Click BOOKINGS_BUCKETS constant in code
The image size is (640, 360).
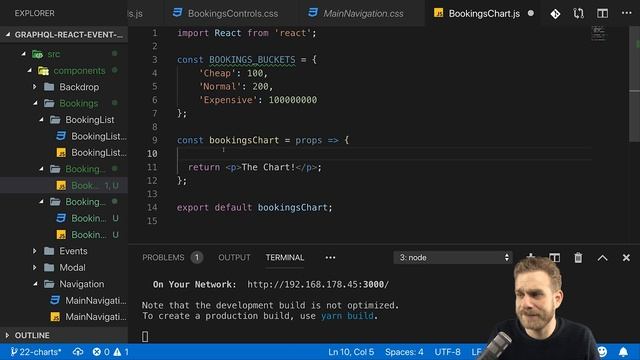(252, 60)
